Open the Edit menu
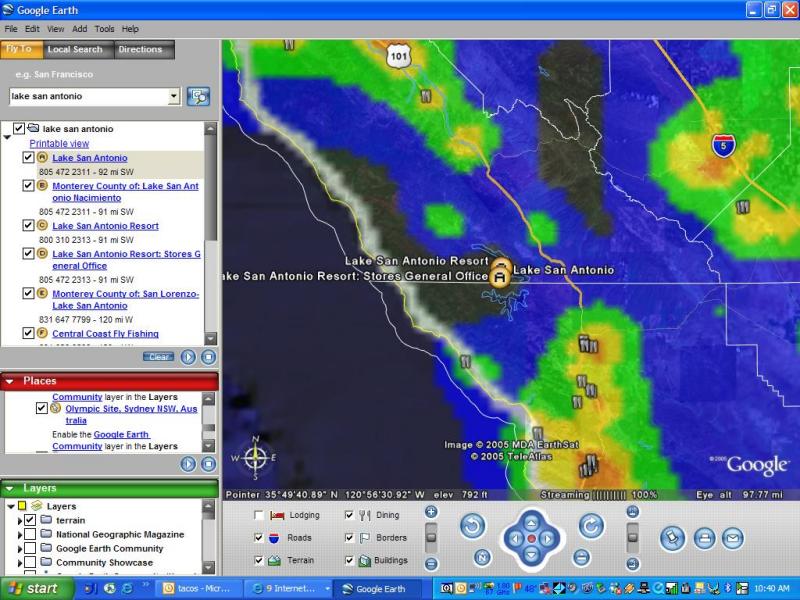Image resolution: width=800 pixels, height=600 pixels. pyautogui.click(x=32, y=29)
